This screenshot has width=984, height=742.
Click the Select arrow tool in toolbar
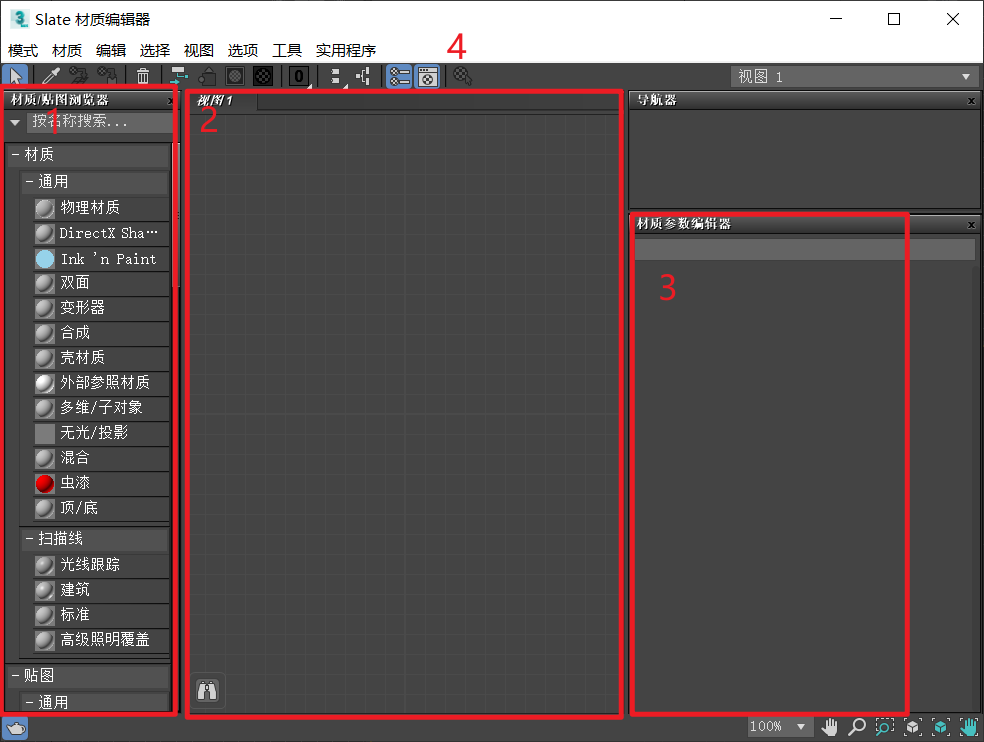(x=15, y=76)
